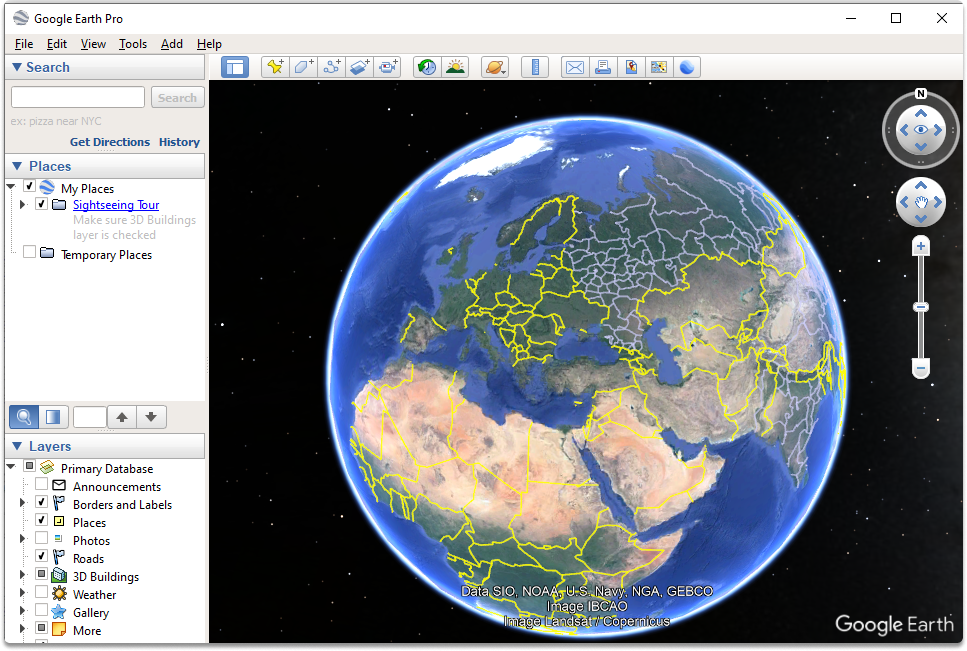Expand the Gallery layer node
Image resolution: width=967 pixels, height=651 pixels.
[x=23, y=611]
